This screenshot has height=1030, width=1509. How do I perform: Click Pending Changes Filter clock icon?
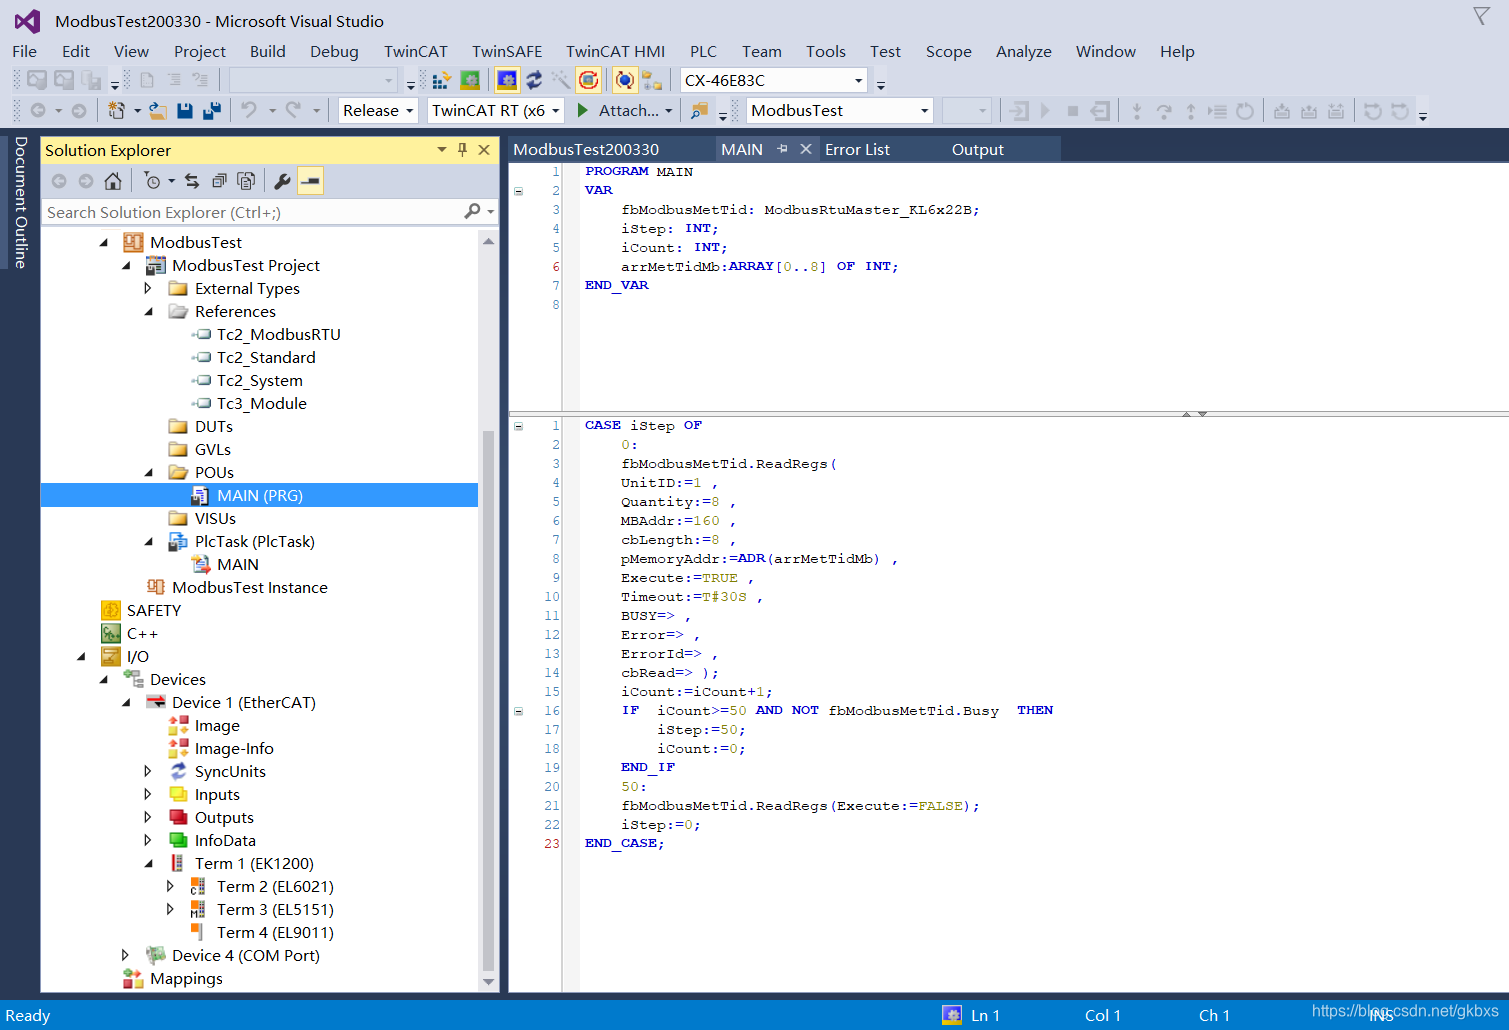[152, 181]
